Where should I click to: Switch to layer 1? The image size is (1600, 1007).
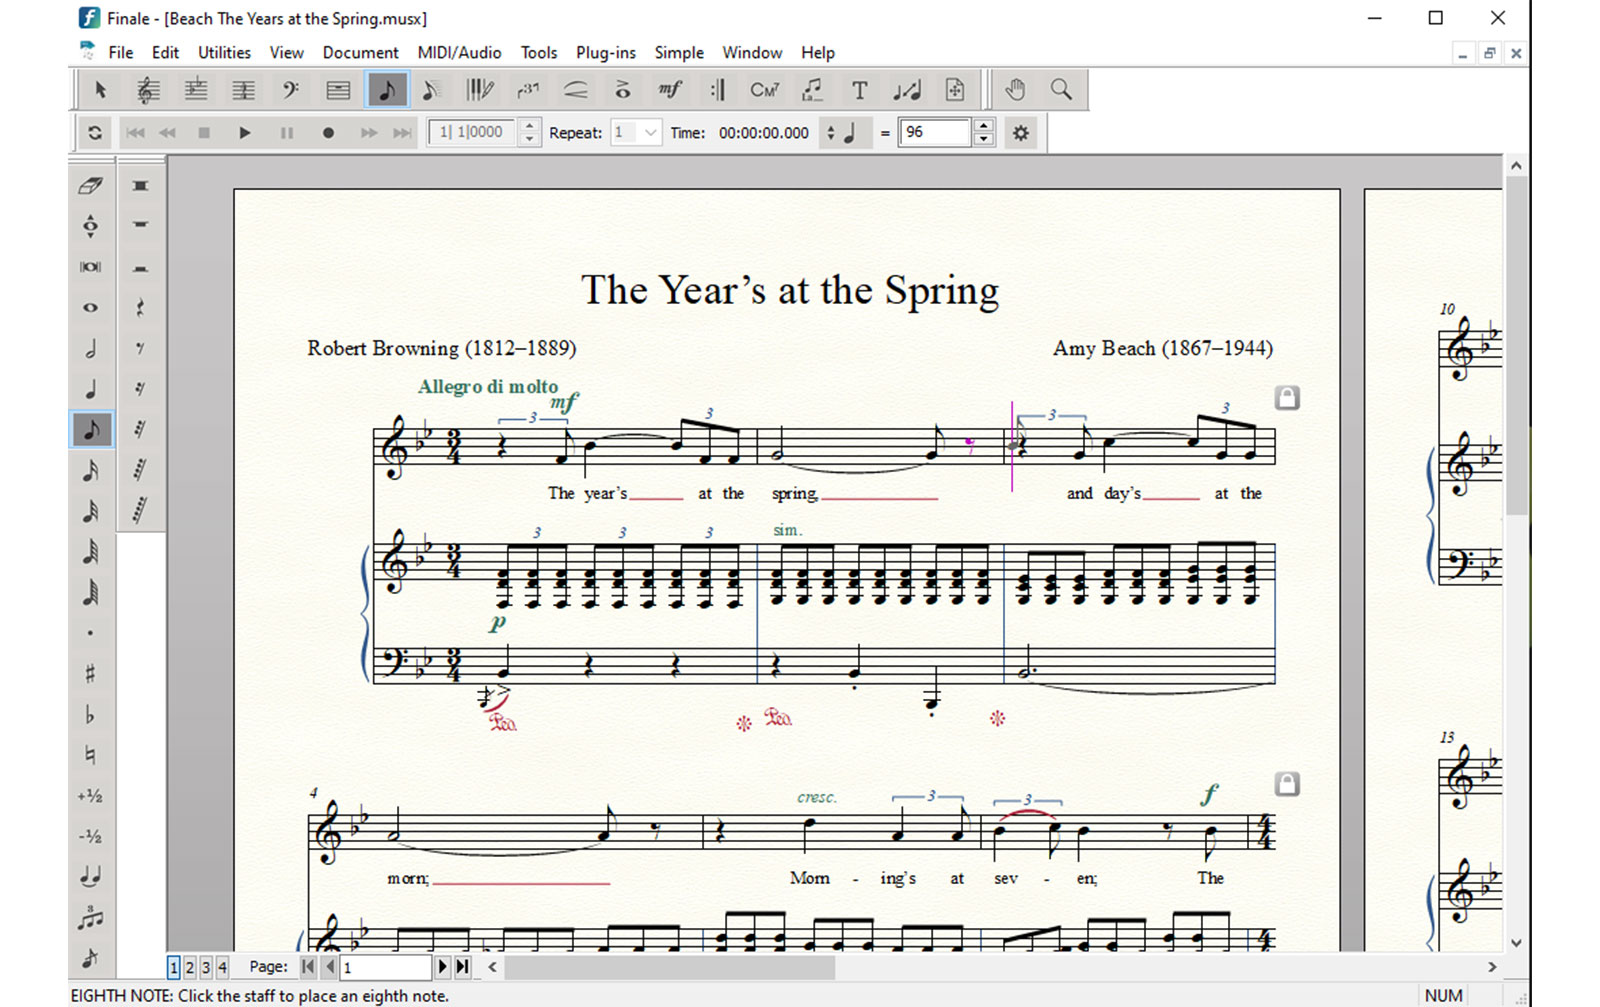click(174, 967)
